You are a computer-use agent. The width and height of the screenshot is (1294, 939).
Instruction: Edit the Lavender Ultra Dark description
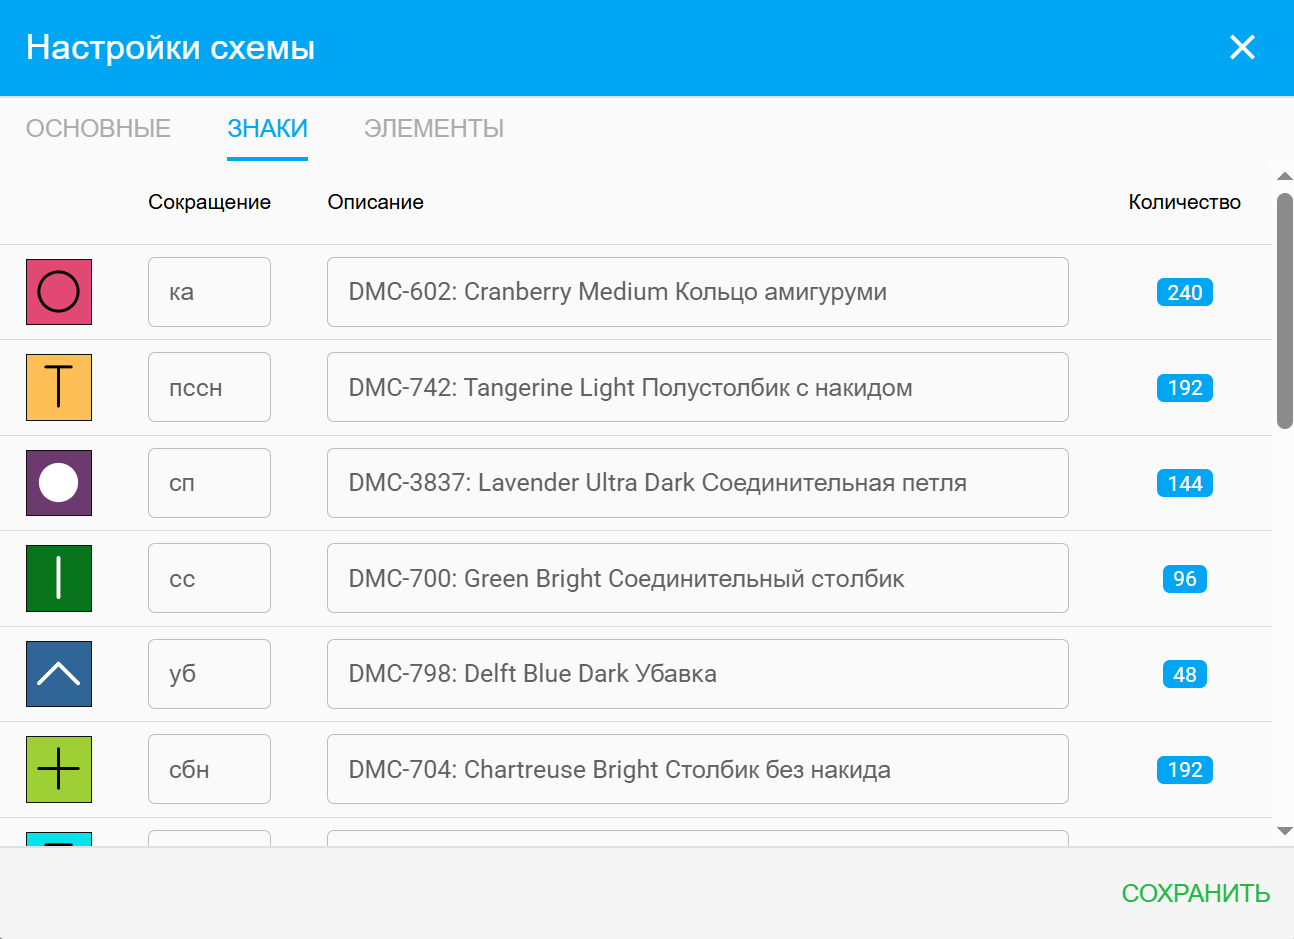pos(697,483)
